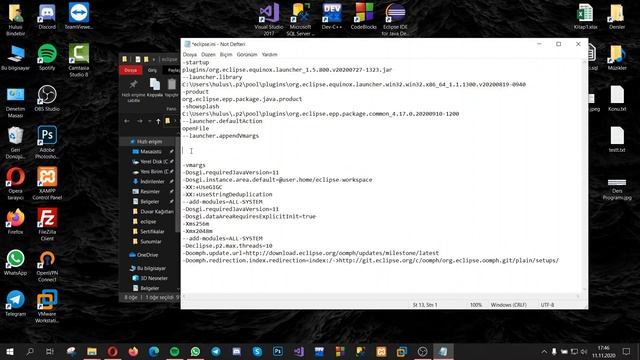Open red Dosya tab in File Explorer
This screenshot has height=360, width=640.
131,70
